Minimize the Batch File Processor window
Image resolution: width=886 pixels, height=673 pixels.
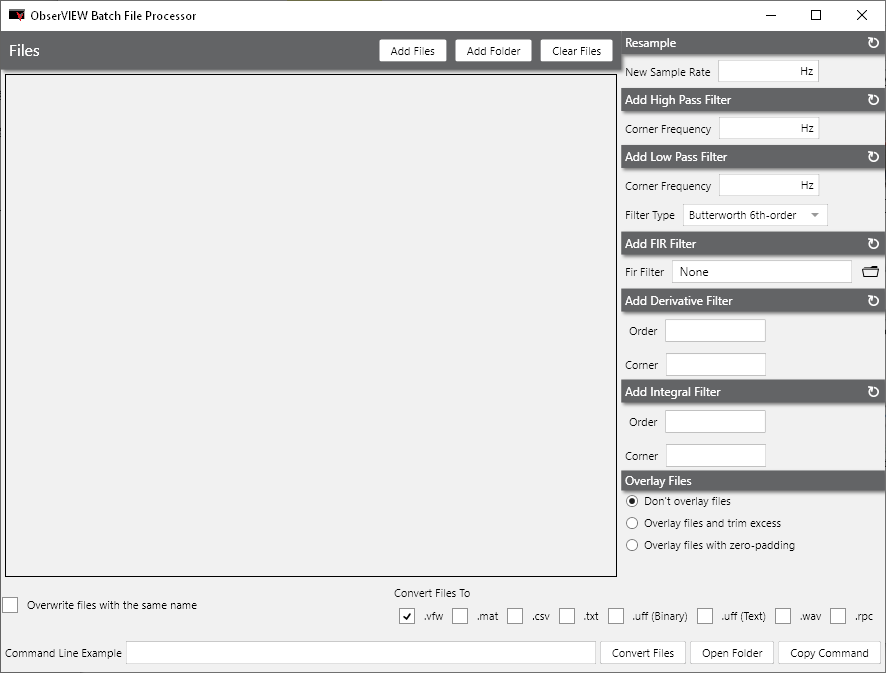[x=771, y=15]
